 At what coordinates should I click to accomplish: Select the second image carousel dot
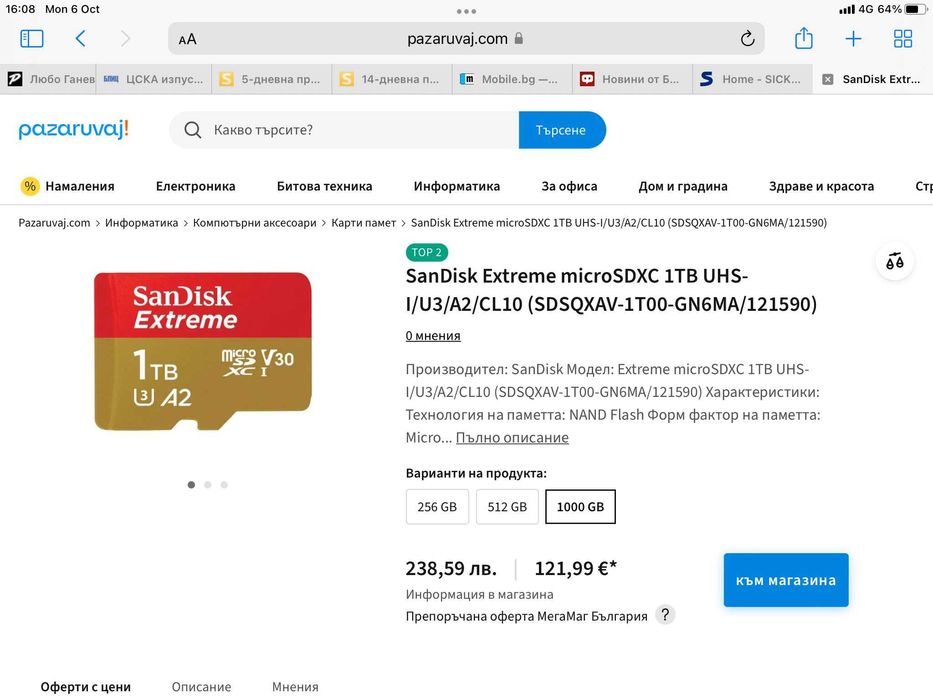(208, 485)
